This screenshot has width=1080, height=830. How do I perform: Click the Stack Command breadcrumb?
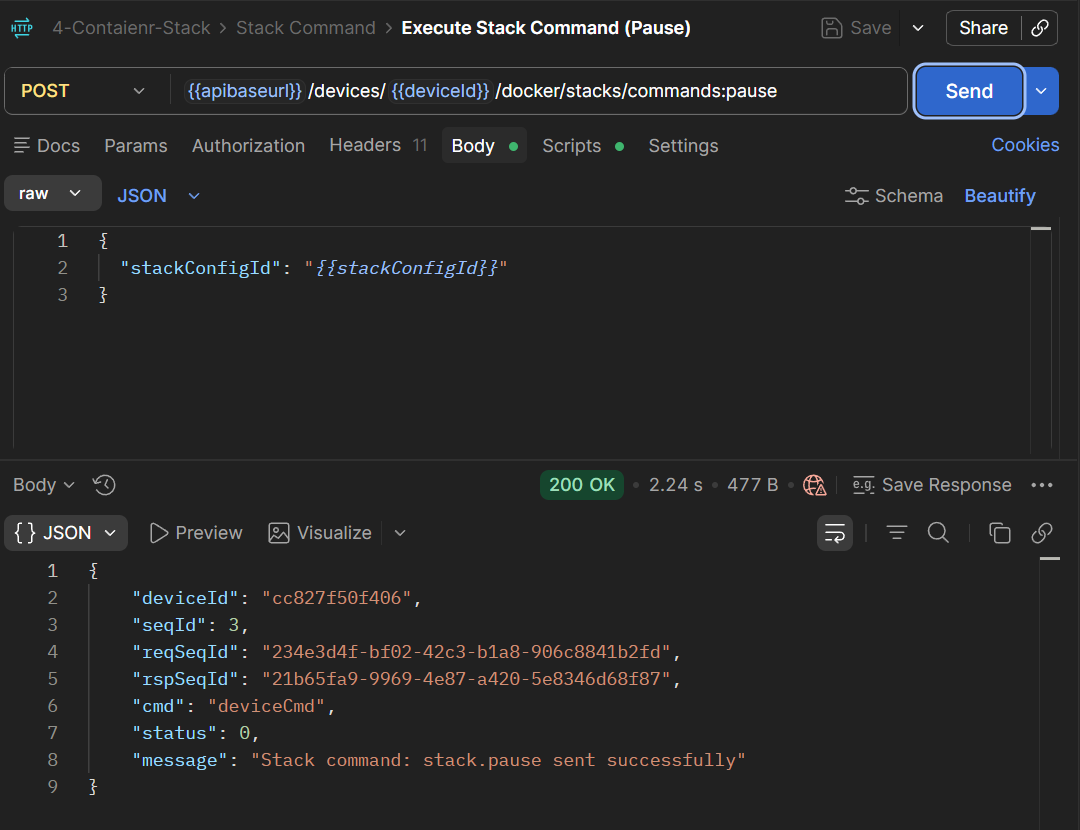306,28
